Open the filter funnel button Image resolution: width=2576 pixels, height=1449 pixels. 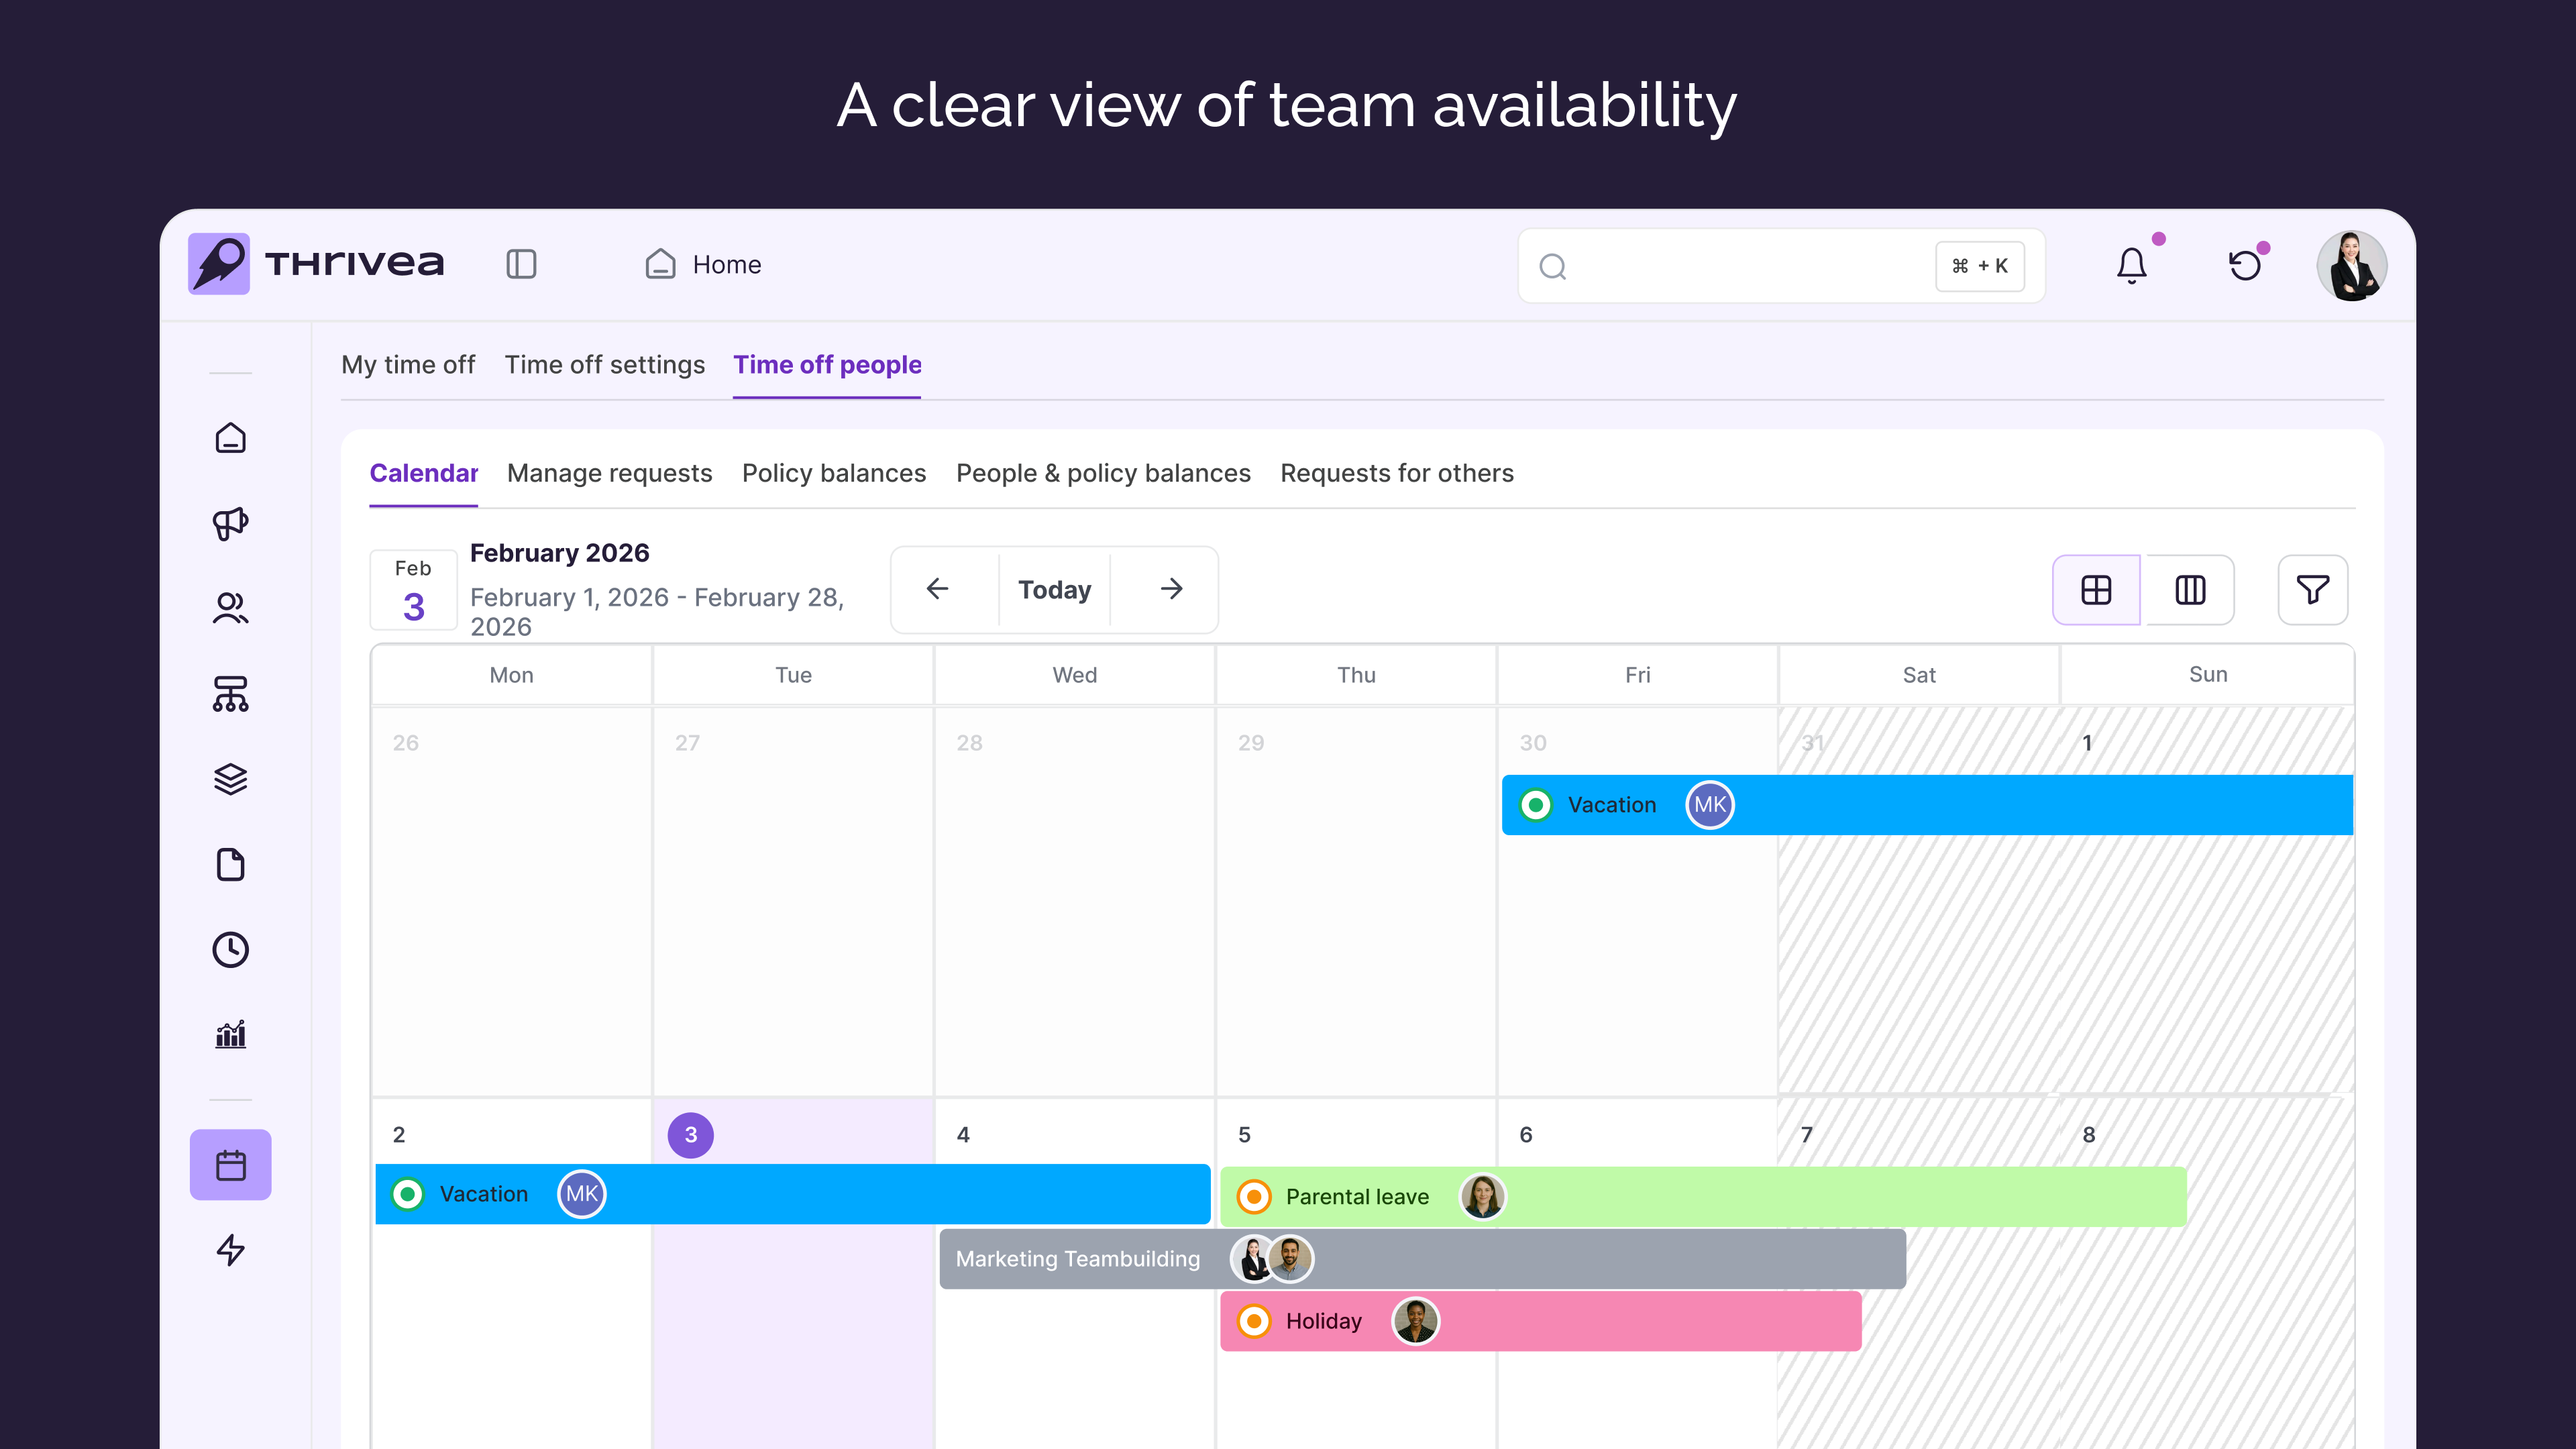2312,590
